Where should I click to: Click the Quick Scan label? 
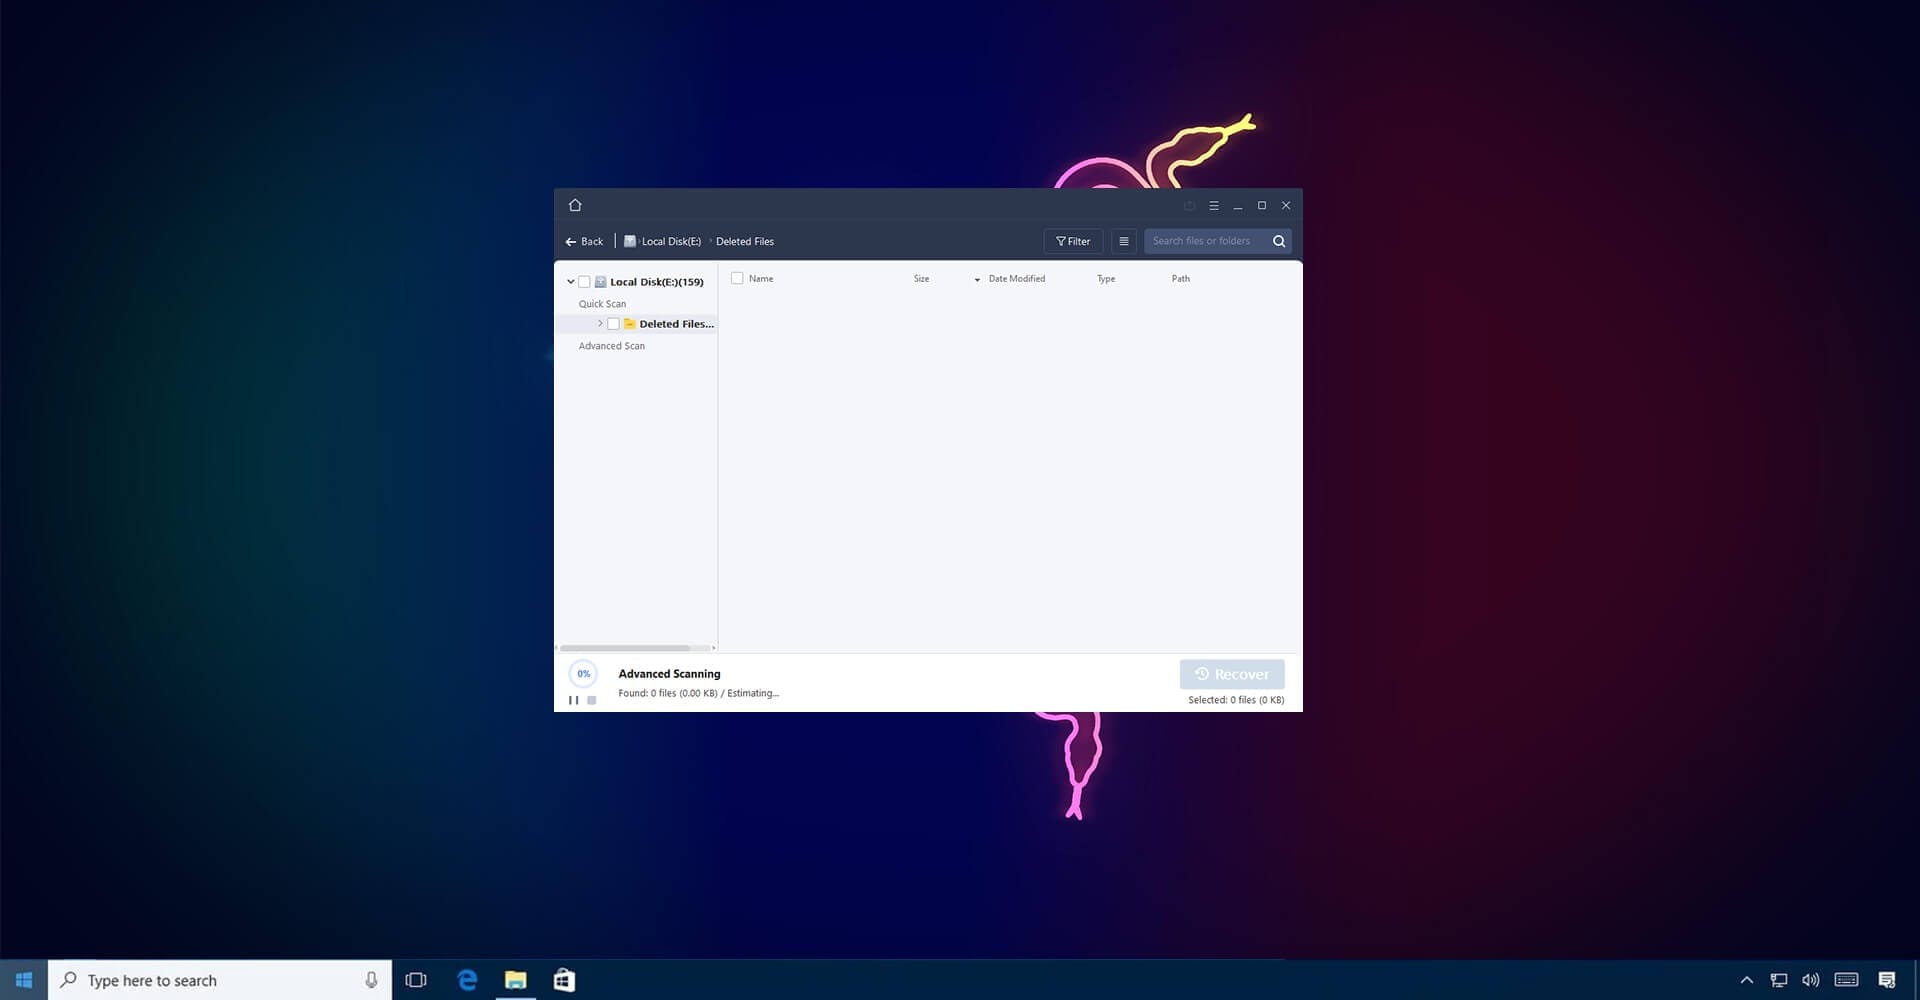click(602, 304)
